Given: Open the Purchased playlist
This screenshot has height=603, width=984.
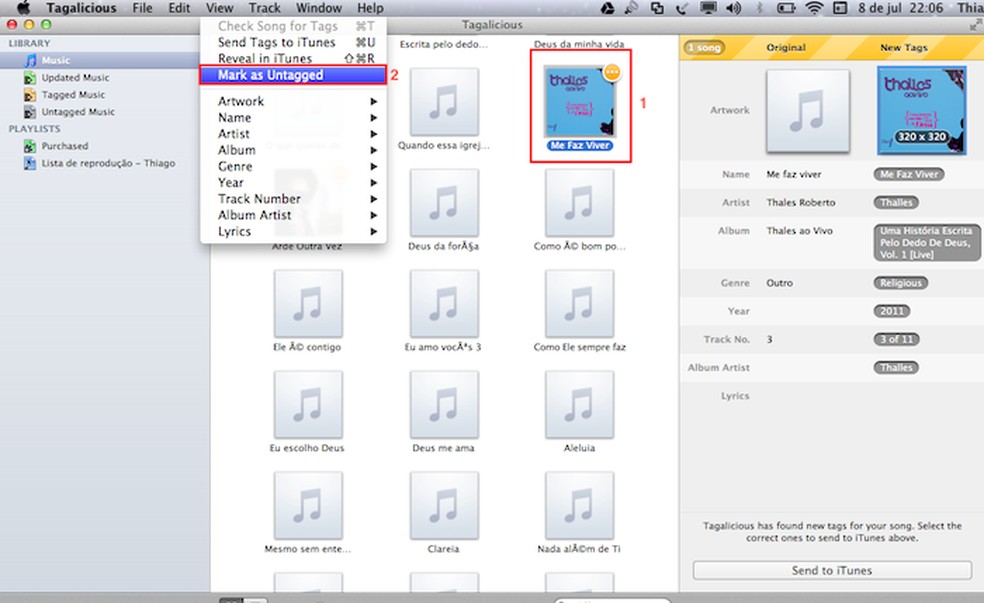Looking at the screenshot, I should 65,146.
